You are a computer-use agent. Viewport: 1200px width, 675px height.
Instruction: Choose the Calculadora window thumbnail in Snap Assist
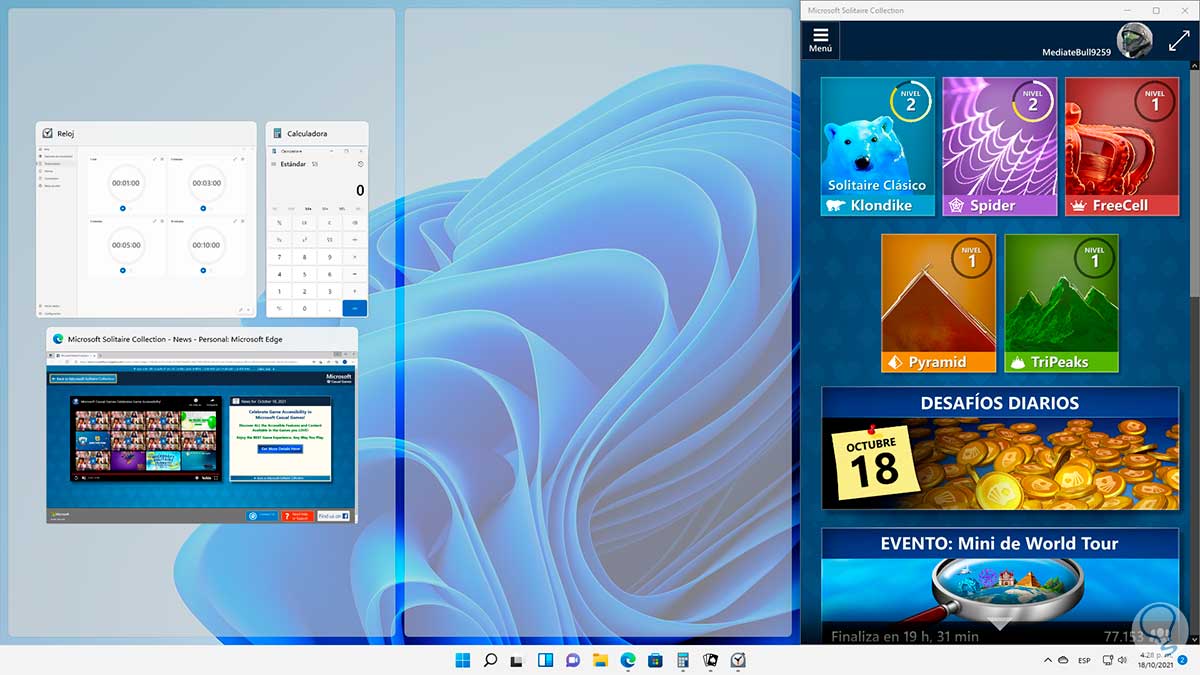[x=317, y=220]
